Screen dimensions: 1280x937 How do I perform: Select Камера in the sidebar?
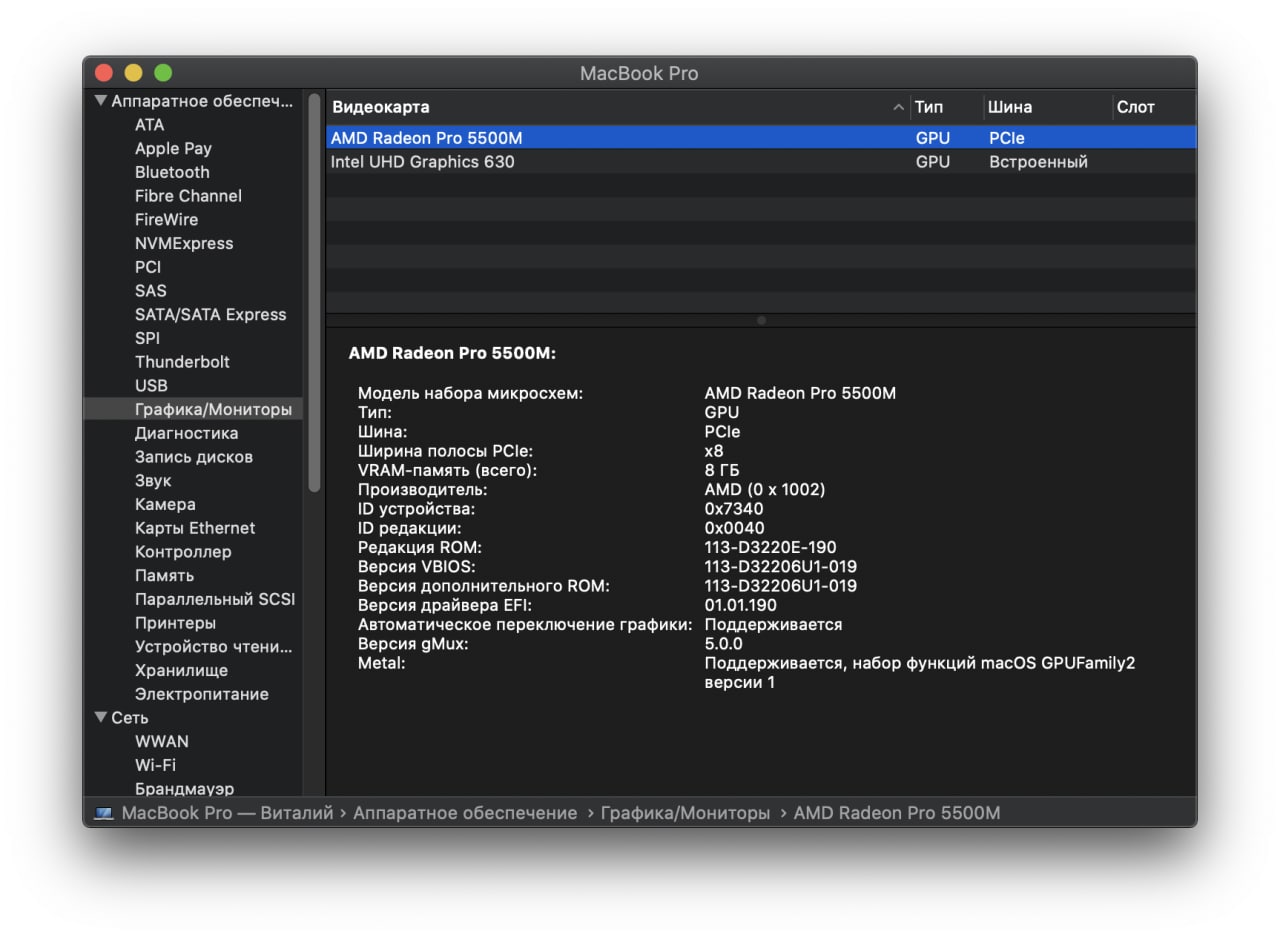[x=165, y=504]
